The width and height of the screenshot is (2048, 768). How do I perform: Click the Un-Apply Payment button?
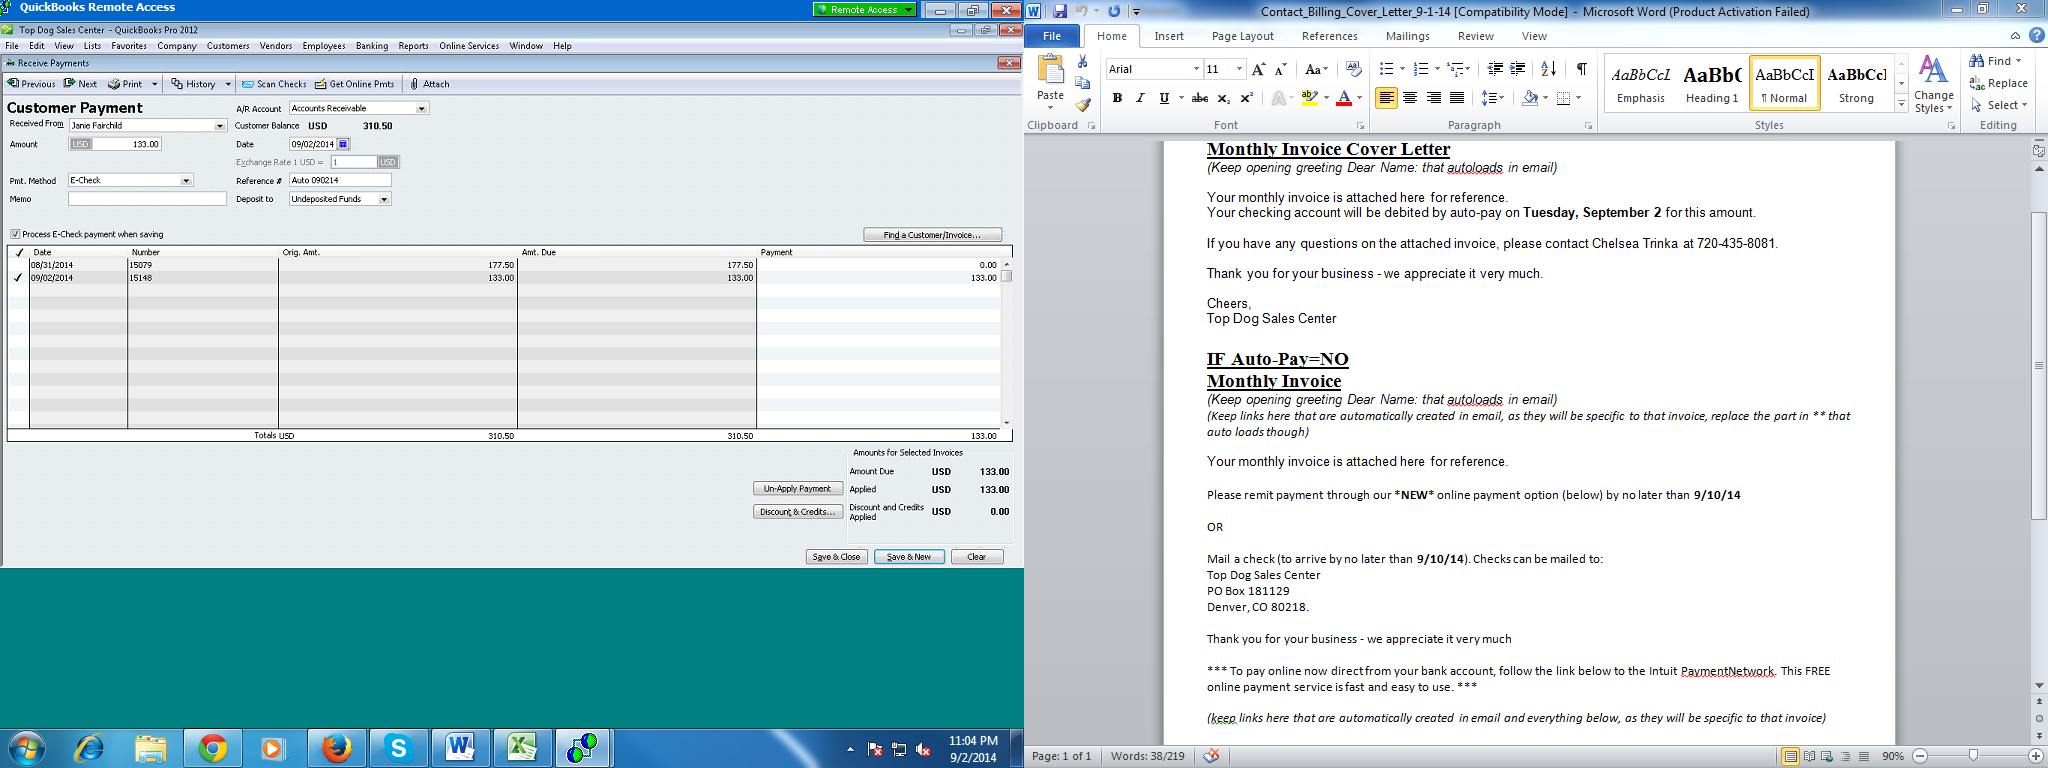click(797, 489)
